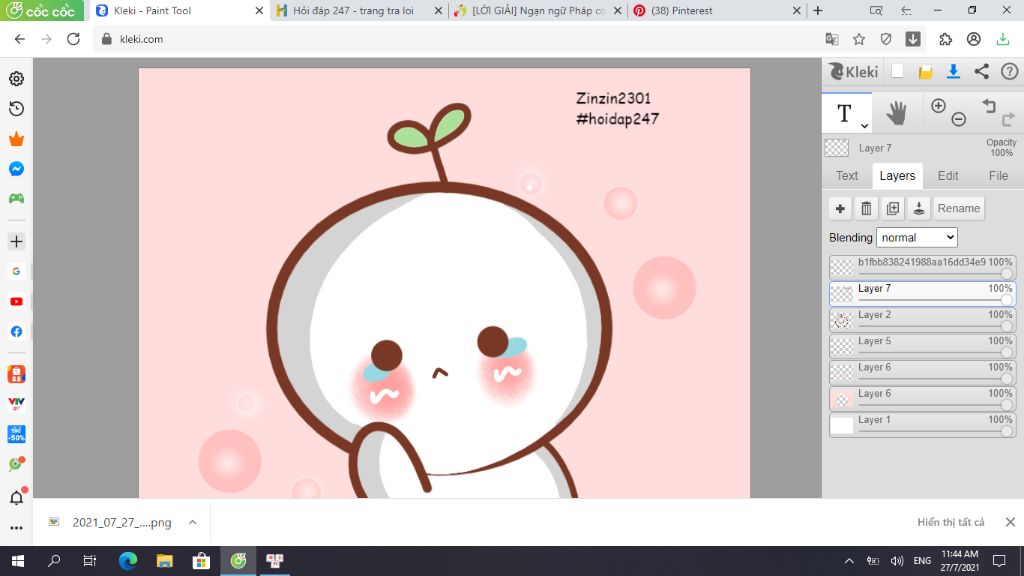This screenshot has width=1024, height=576.
Task: Open Messenger from the sidebar
Action: tap(16, 169)
